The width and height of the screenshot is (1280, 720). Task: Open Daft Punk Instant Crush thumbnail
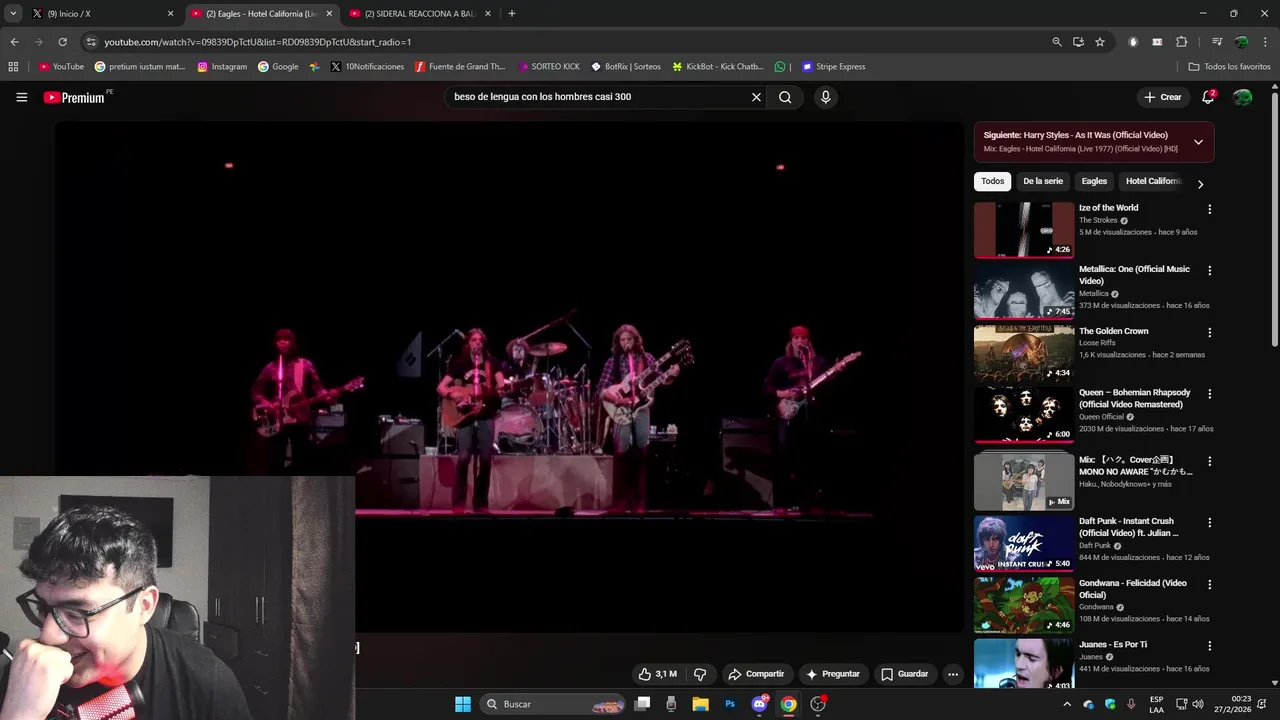click(x=1024, y=543)
